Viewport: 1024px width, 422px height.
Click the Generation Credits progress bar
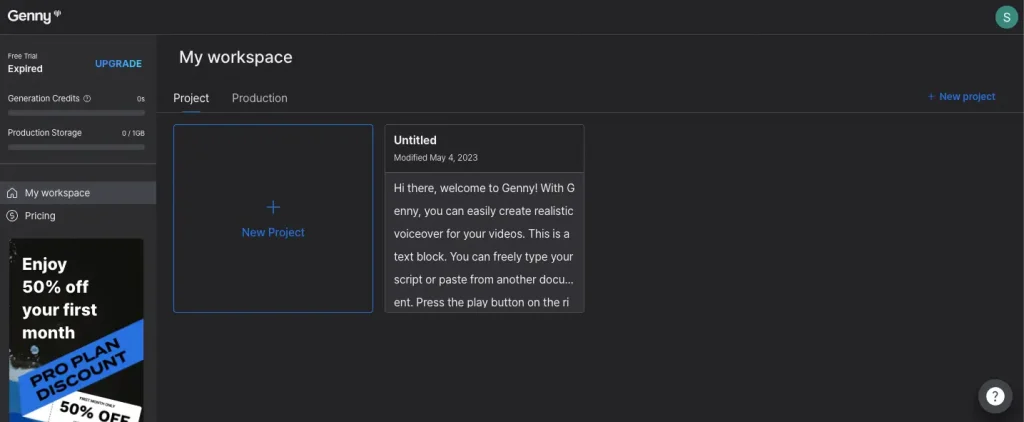(76, 113)
